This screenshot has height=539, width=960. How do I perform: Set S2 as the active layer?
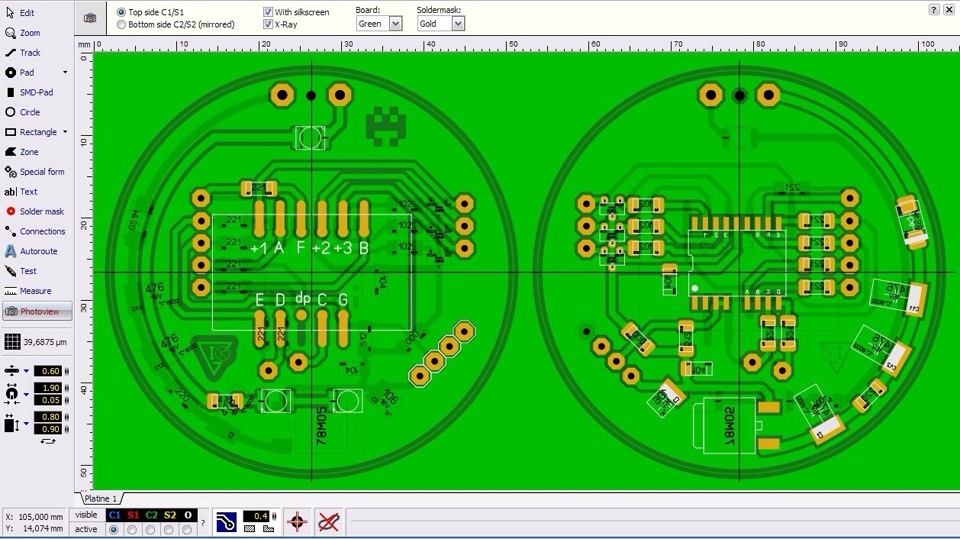coord(169,530)
